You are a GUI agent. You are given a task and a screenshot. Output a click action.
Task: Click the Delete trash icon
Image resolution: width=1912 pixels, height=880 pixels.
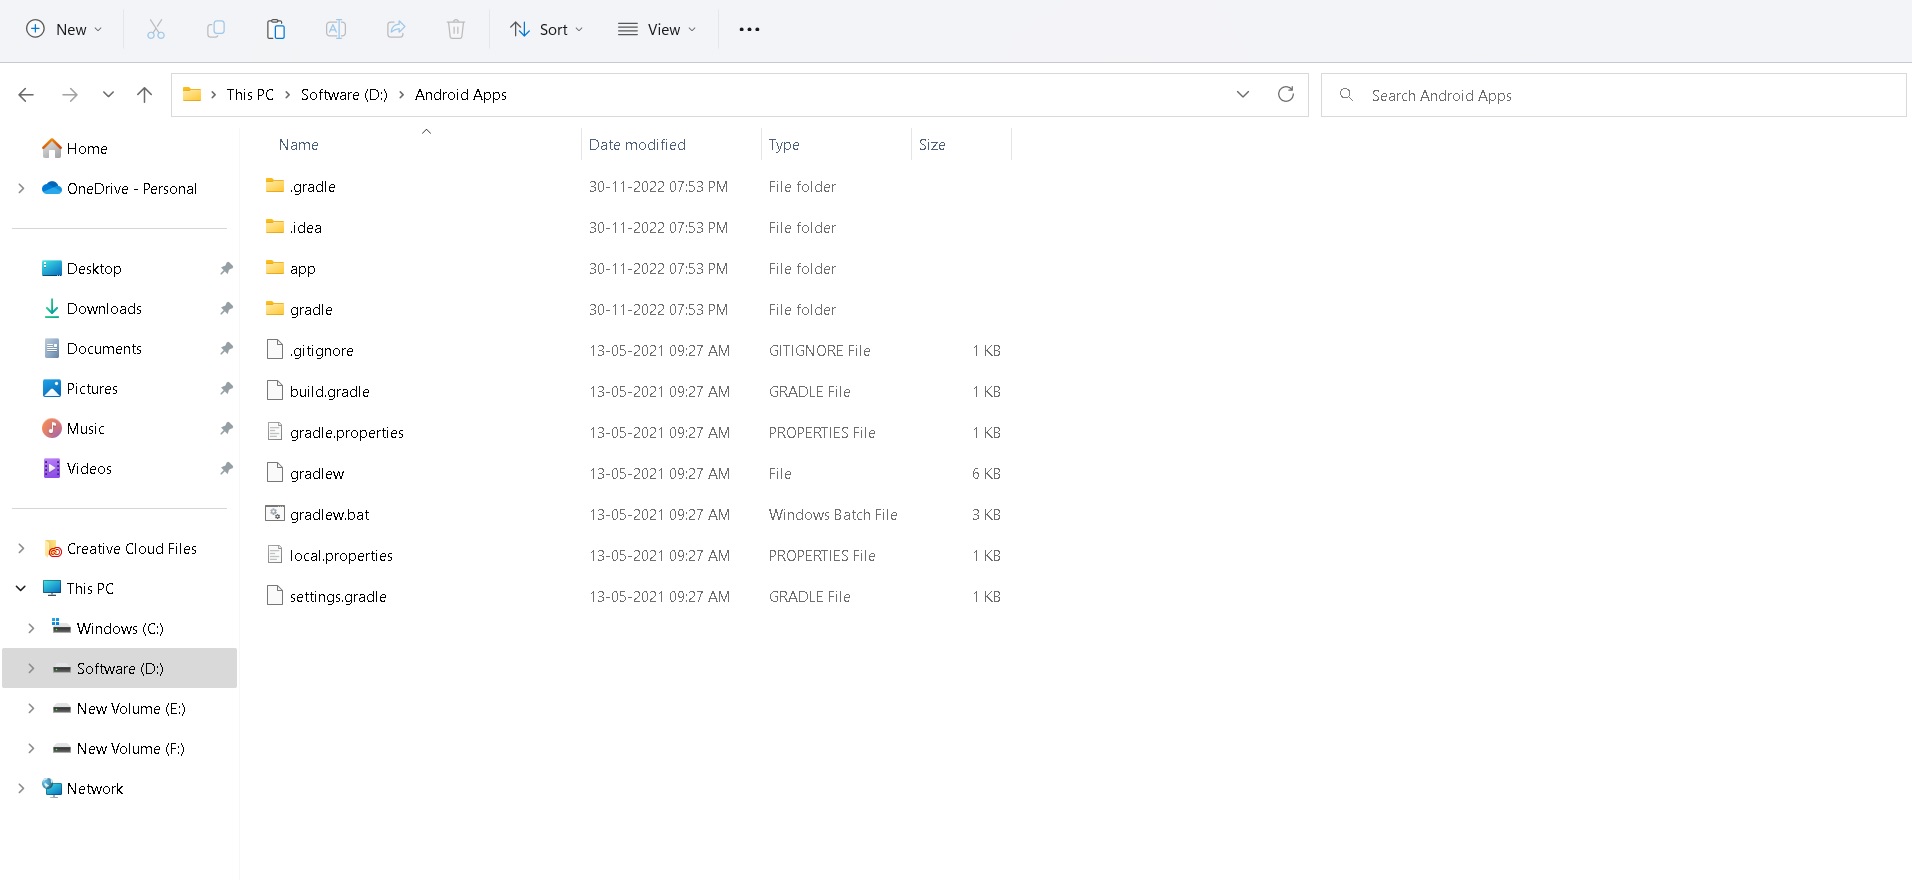coord(456,29)
